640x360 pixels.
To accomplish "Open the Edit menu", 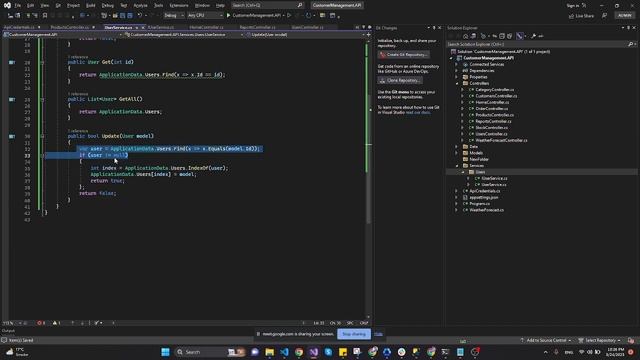I will [31, 6].
